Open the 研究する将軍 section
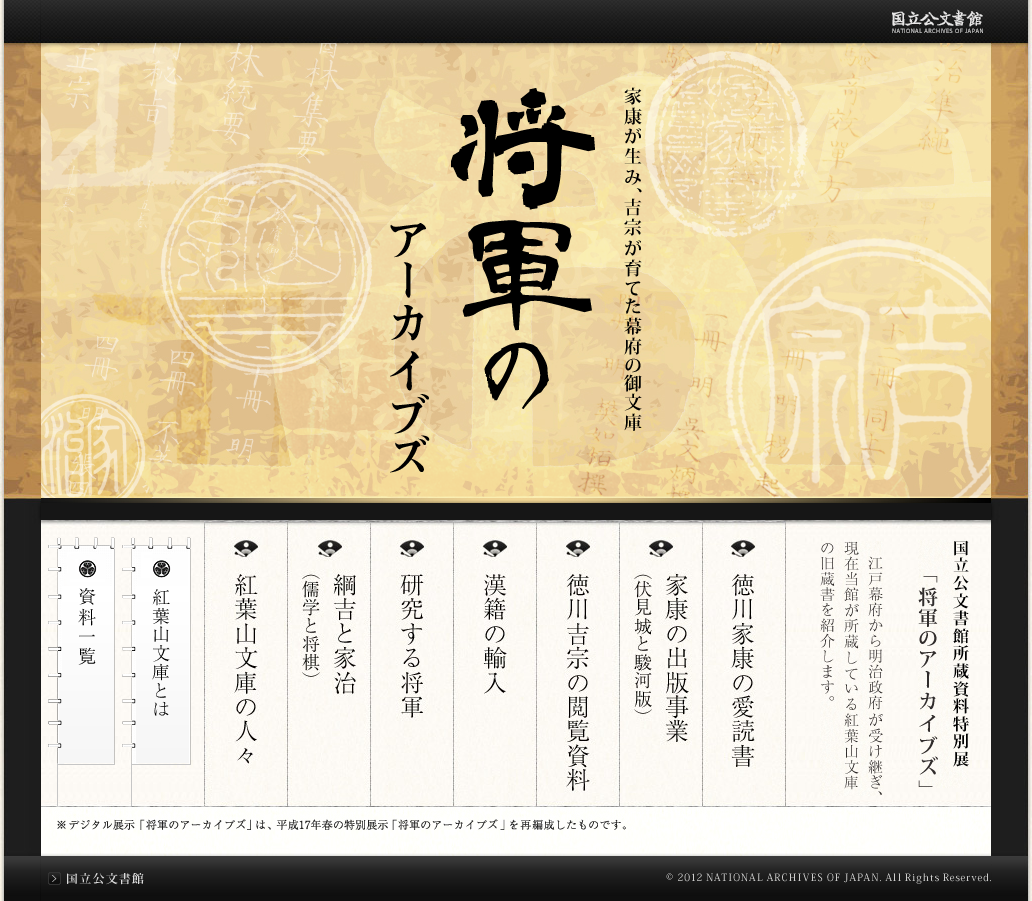1032x901 pixels. point(411,646)
